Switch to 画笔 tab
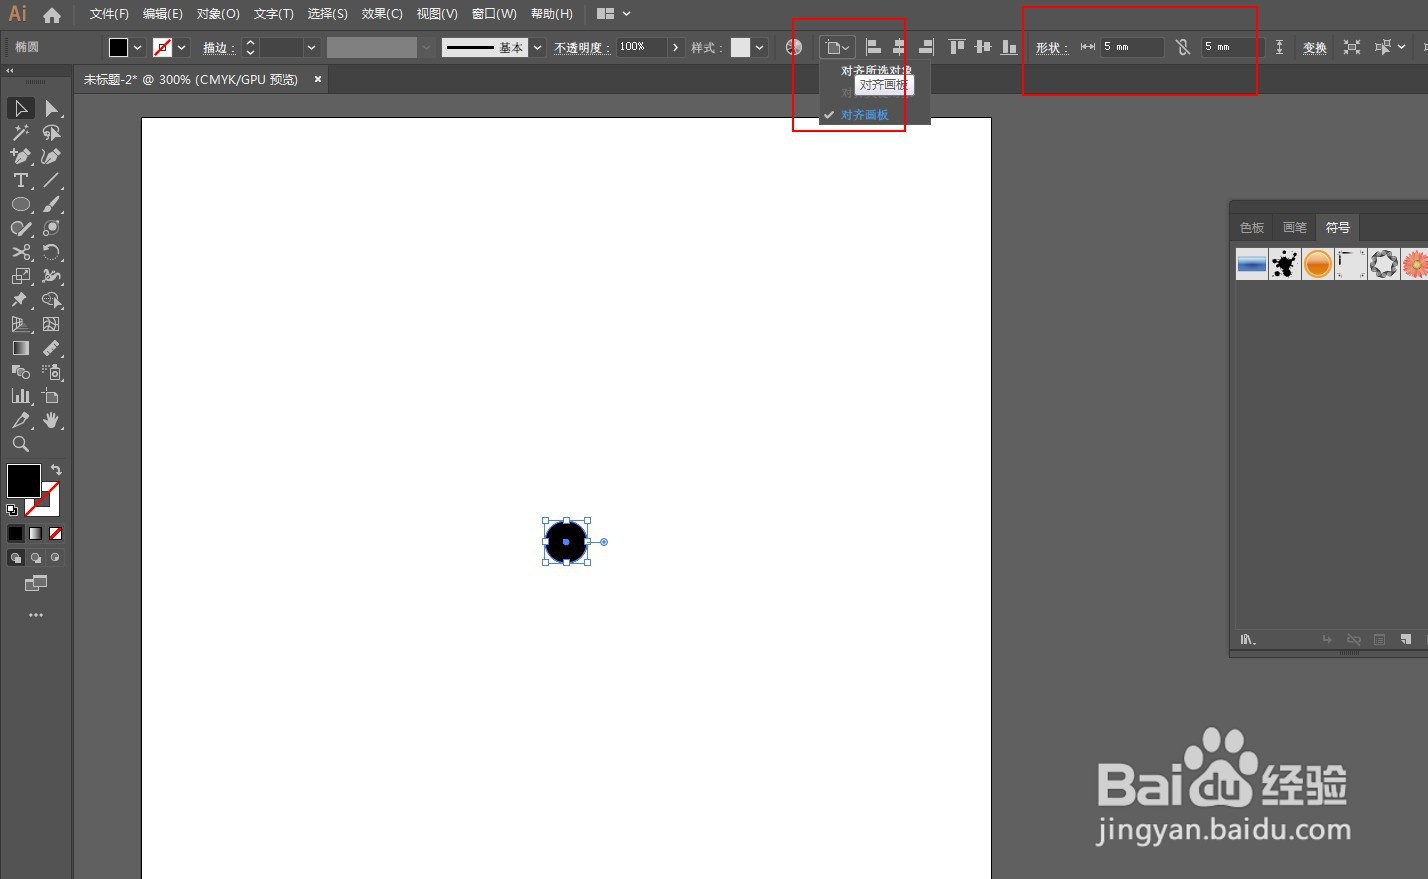Screen dimensions: 1428x879 [1295, 228]
